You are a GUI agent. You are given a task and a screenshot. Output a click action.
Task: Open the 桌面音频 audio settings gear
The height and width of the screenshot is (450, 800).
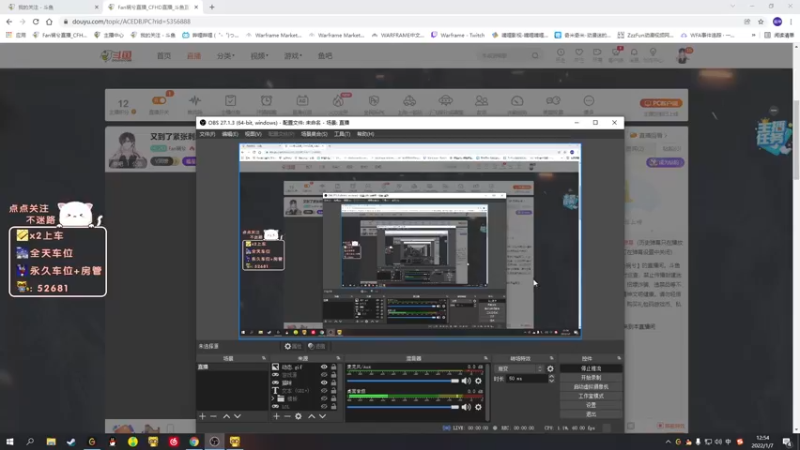[x=478, y=407]
